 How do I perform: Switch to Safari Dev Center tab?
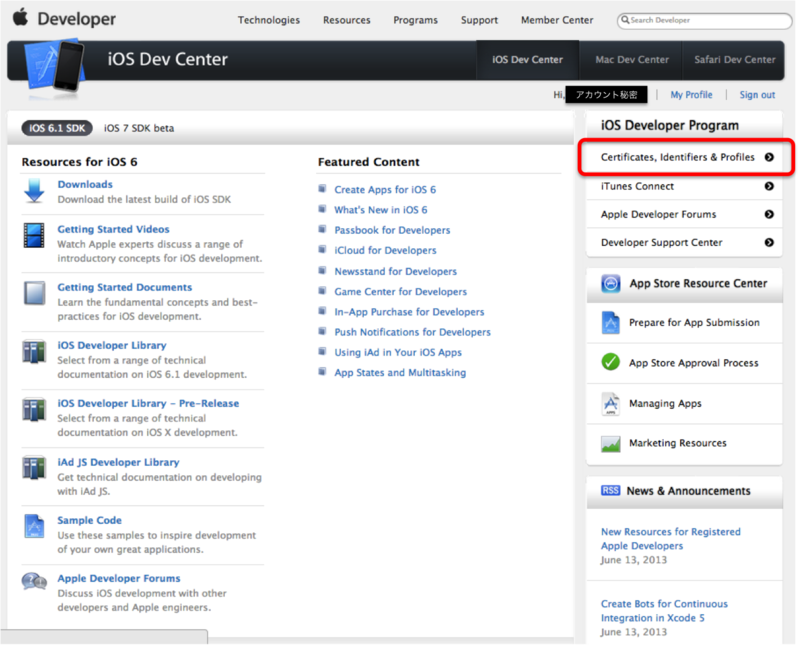(734, 60)
